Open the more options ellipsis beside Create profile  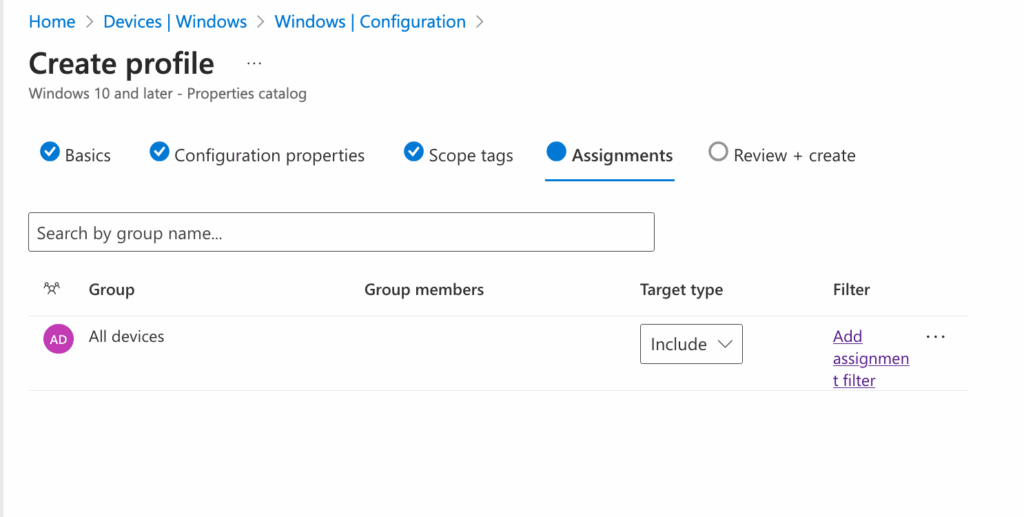254,63
